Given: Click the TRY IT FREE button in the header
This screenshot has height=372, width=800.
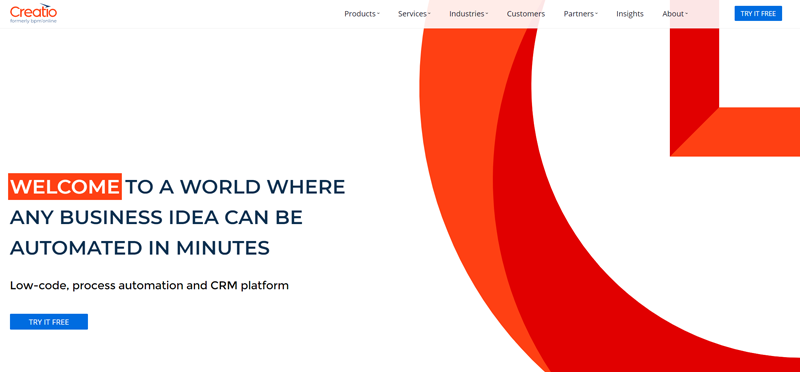Looking at the screenshot, I should point(758,14).
